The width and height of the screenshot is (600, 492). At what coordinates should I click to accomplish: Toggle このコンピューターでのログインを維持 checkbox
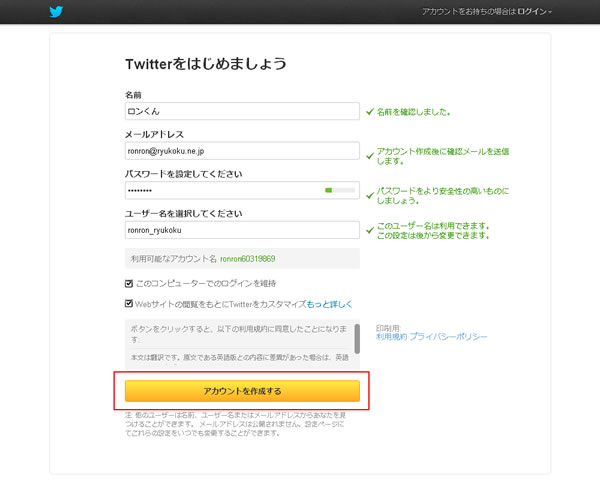[129, 283]
